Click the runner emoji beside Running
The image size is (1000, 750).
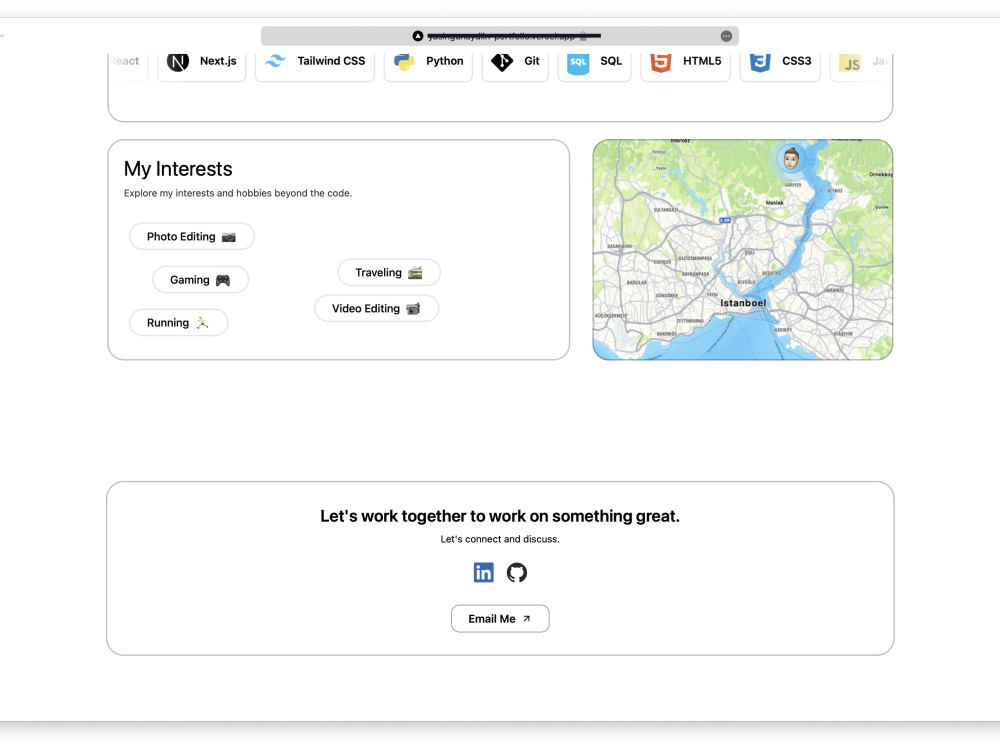[202, 323]
